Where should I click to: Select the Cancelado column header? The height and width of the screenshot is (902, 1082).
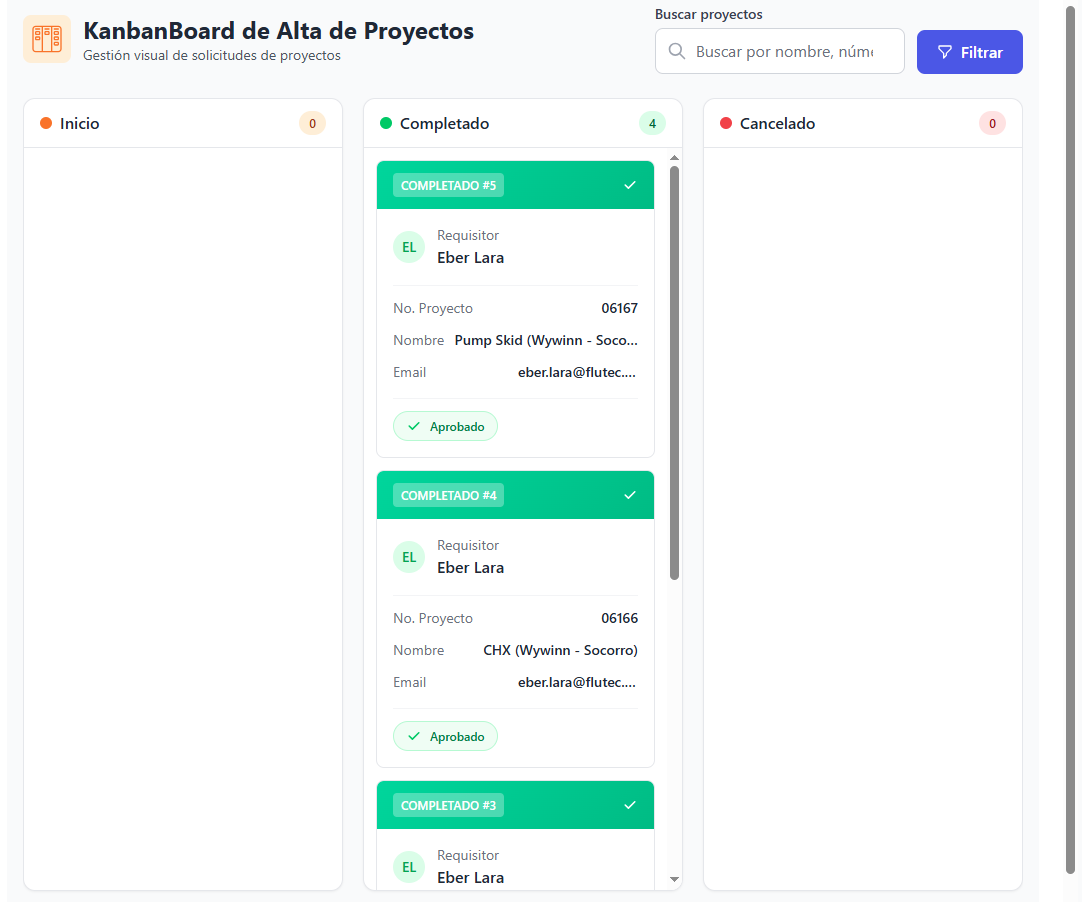777,124
